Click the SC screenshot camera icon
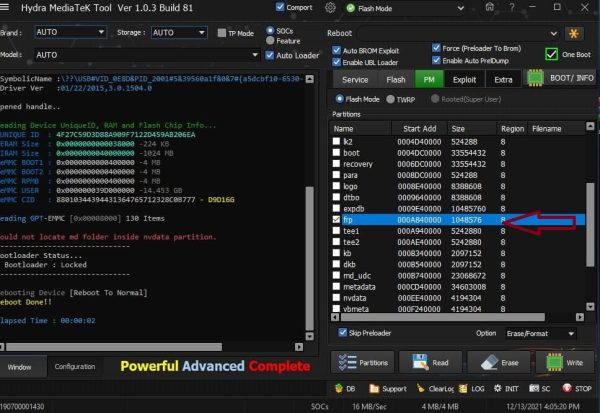 click(x=534, y=389)
